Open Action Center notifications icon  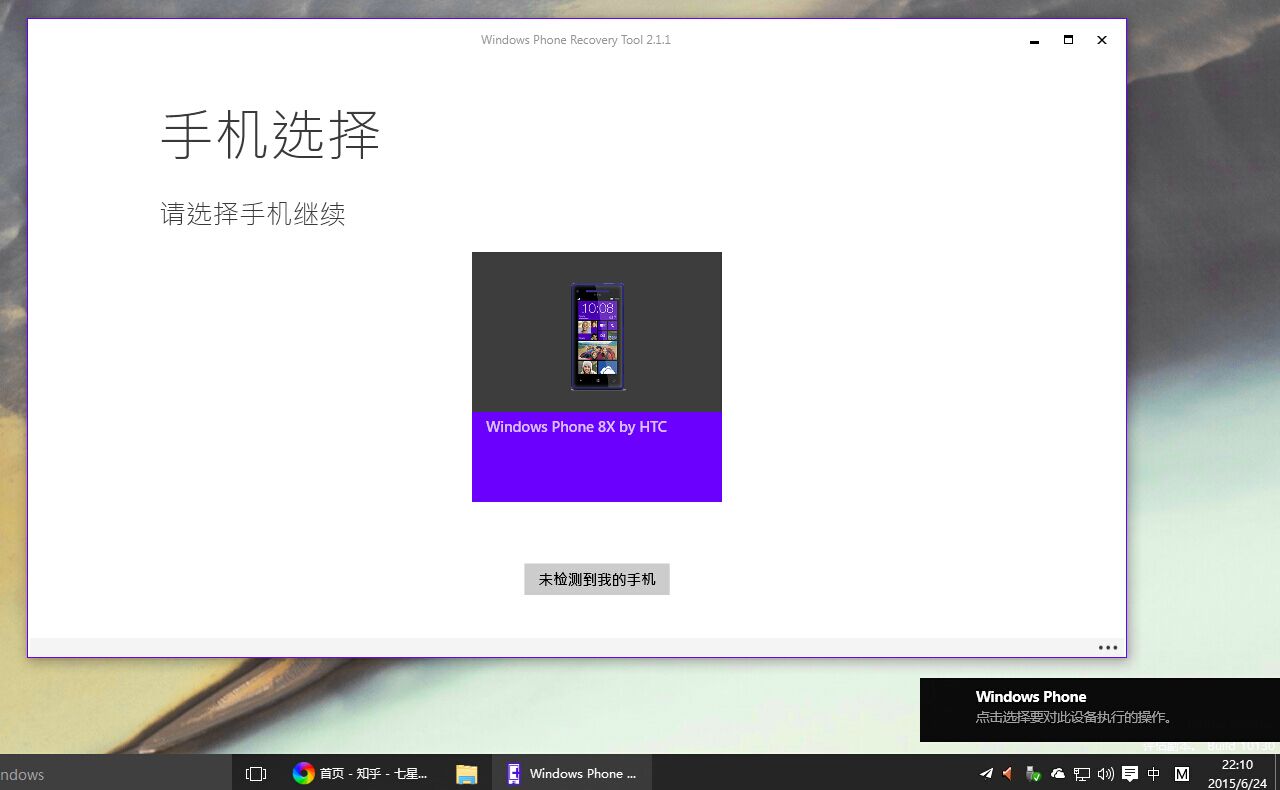[x=1130, y=773]
